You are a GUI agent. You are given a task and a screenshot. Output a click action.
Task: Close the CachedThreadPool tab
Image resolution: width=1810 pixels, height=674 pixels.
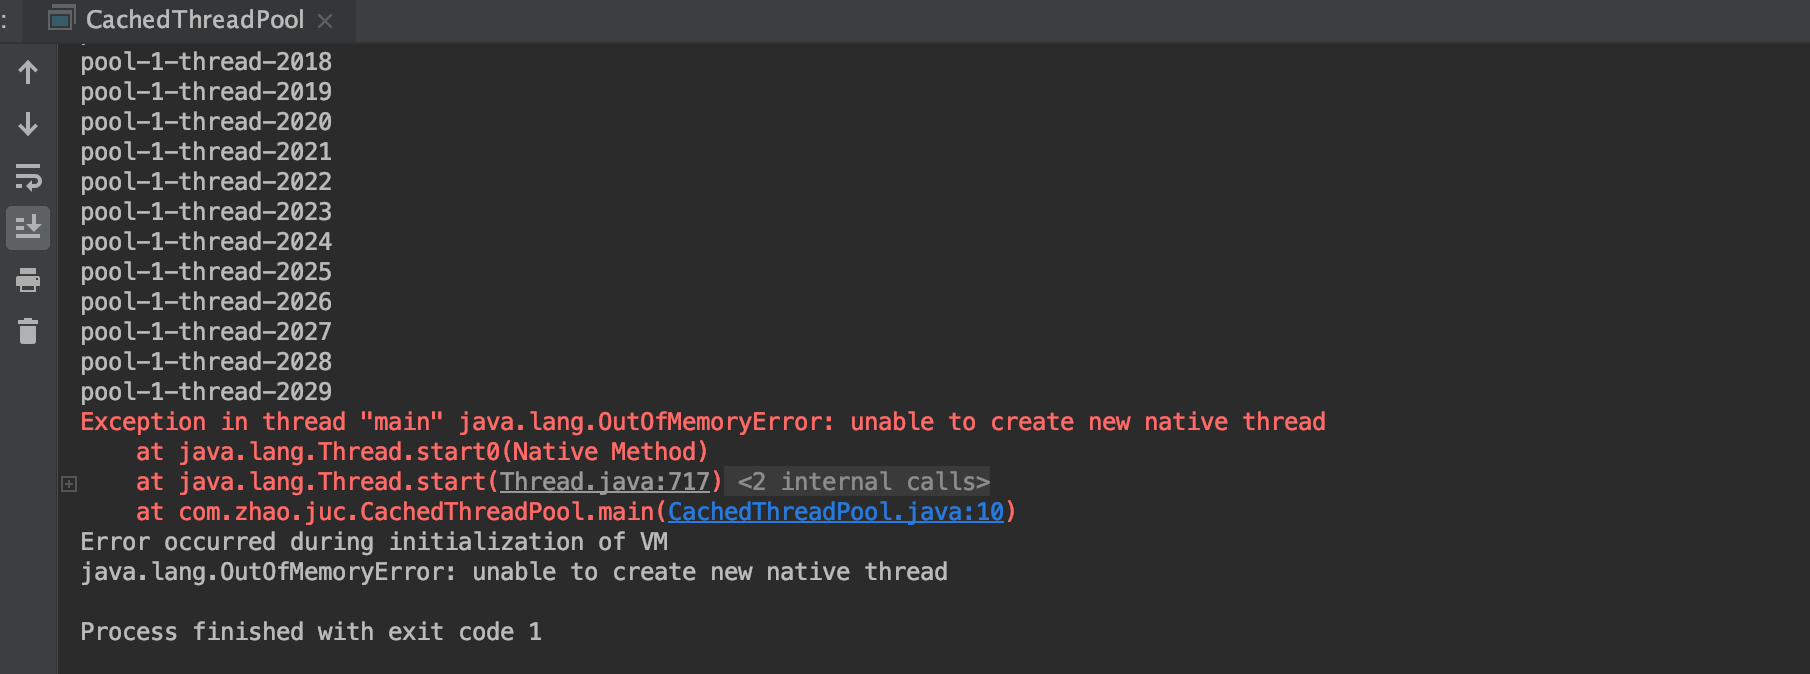point(325,20)
